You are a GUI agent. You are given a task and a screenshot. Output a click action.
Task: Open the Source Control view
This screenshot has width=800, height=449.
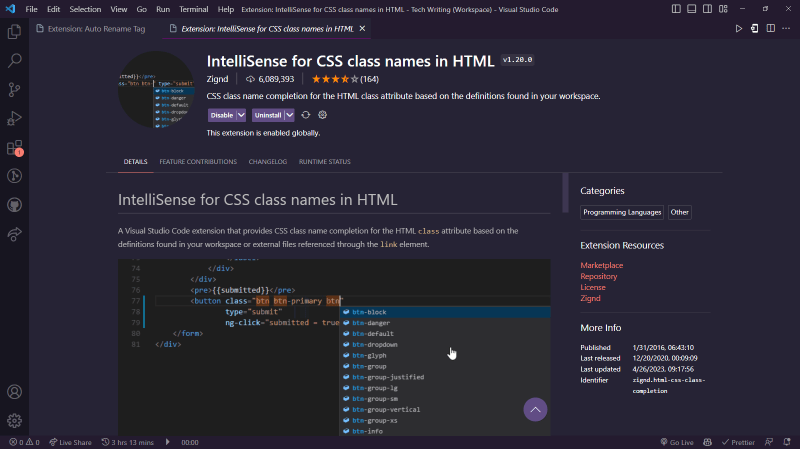[x=14, y=90]
